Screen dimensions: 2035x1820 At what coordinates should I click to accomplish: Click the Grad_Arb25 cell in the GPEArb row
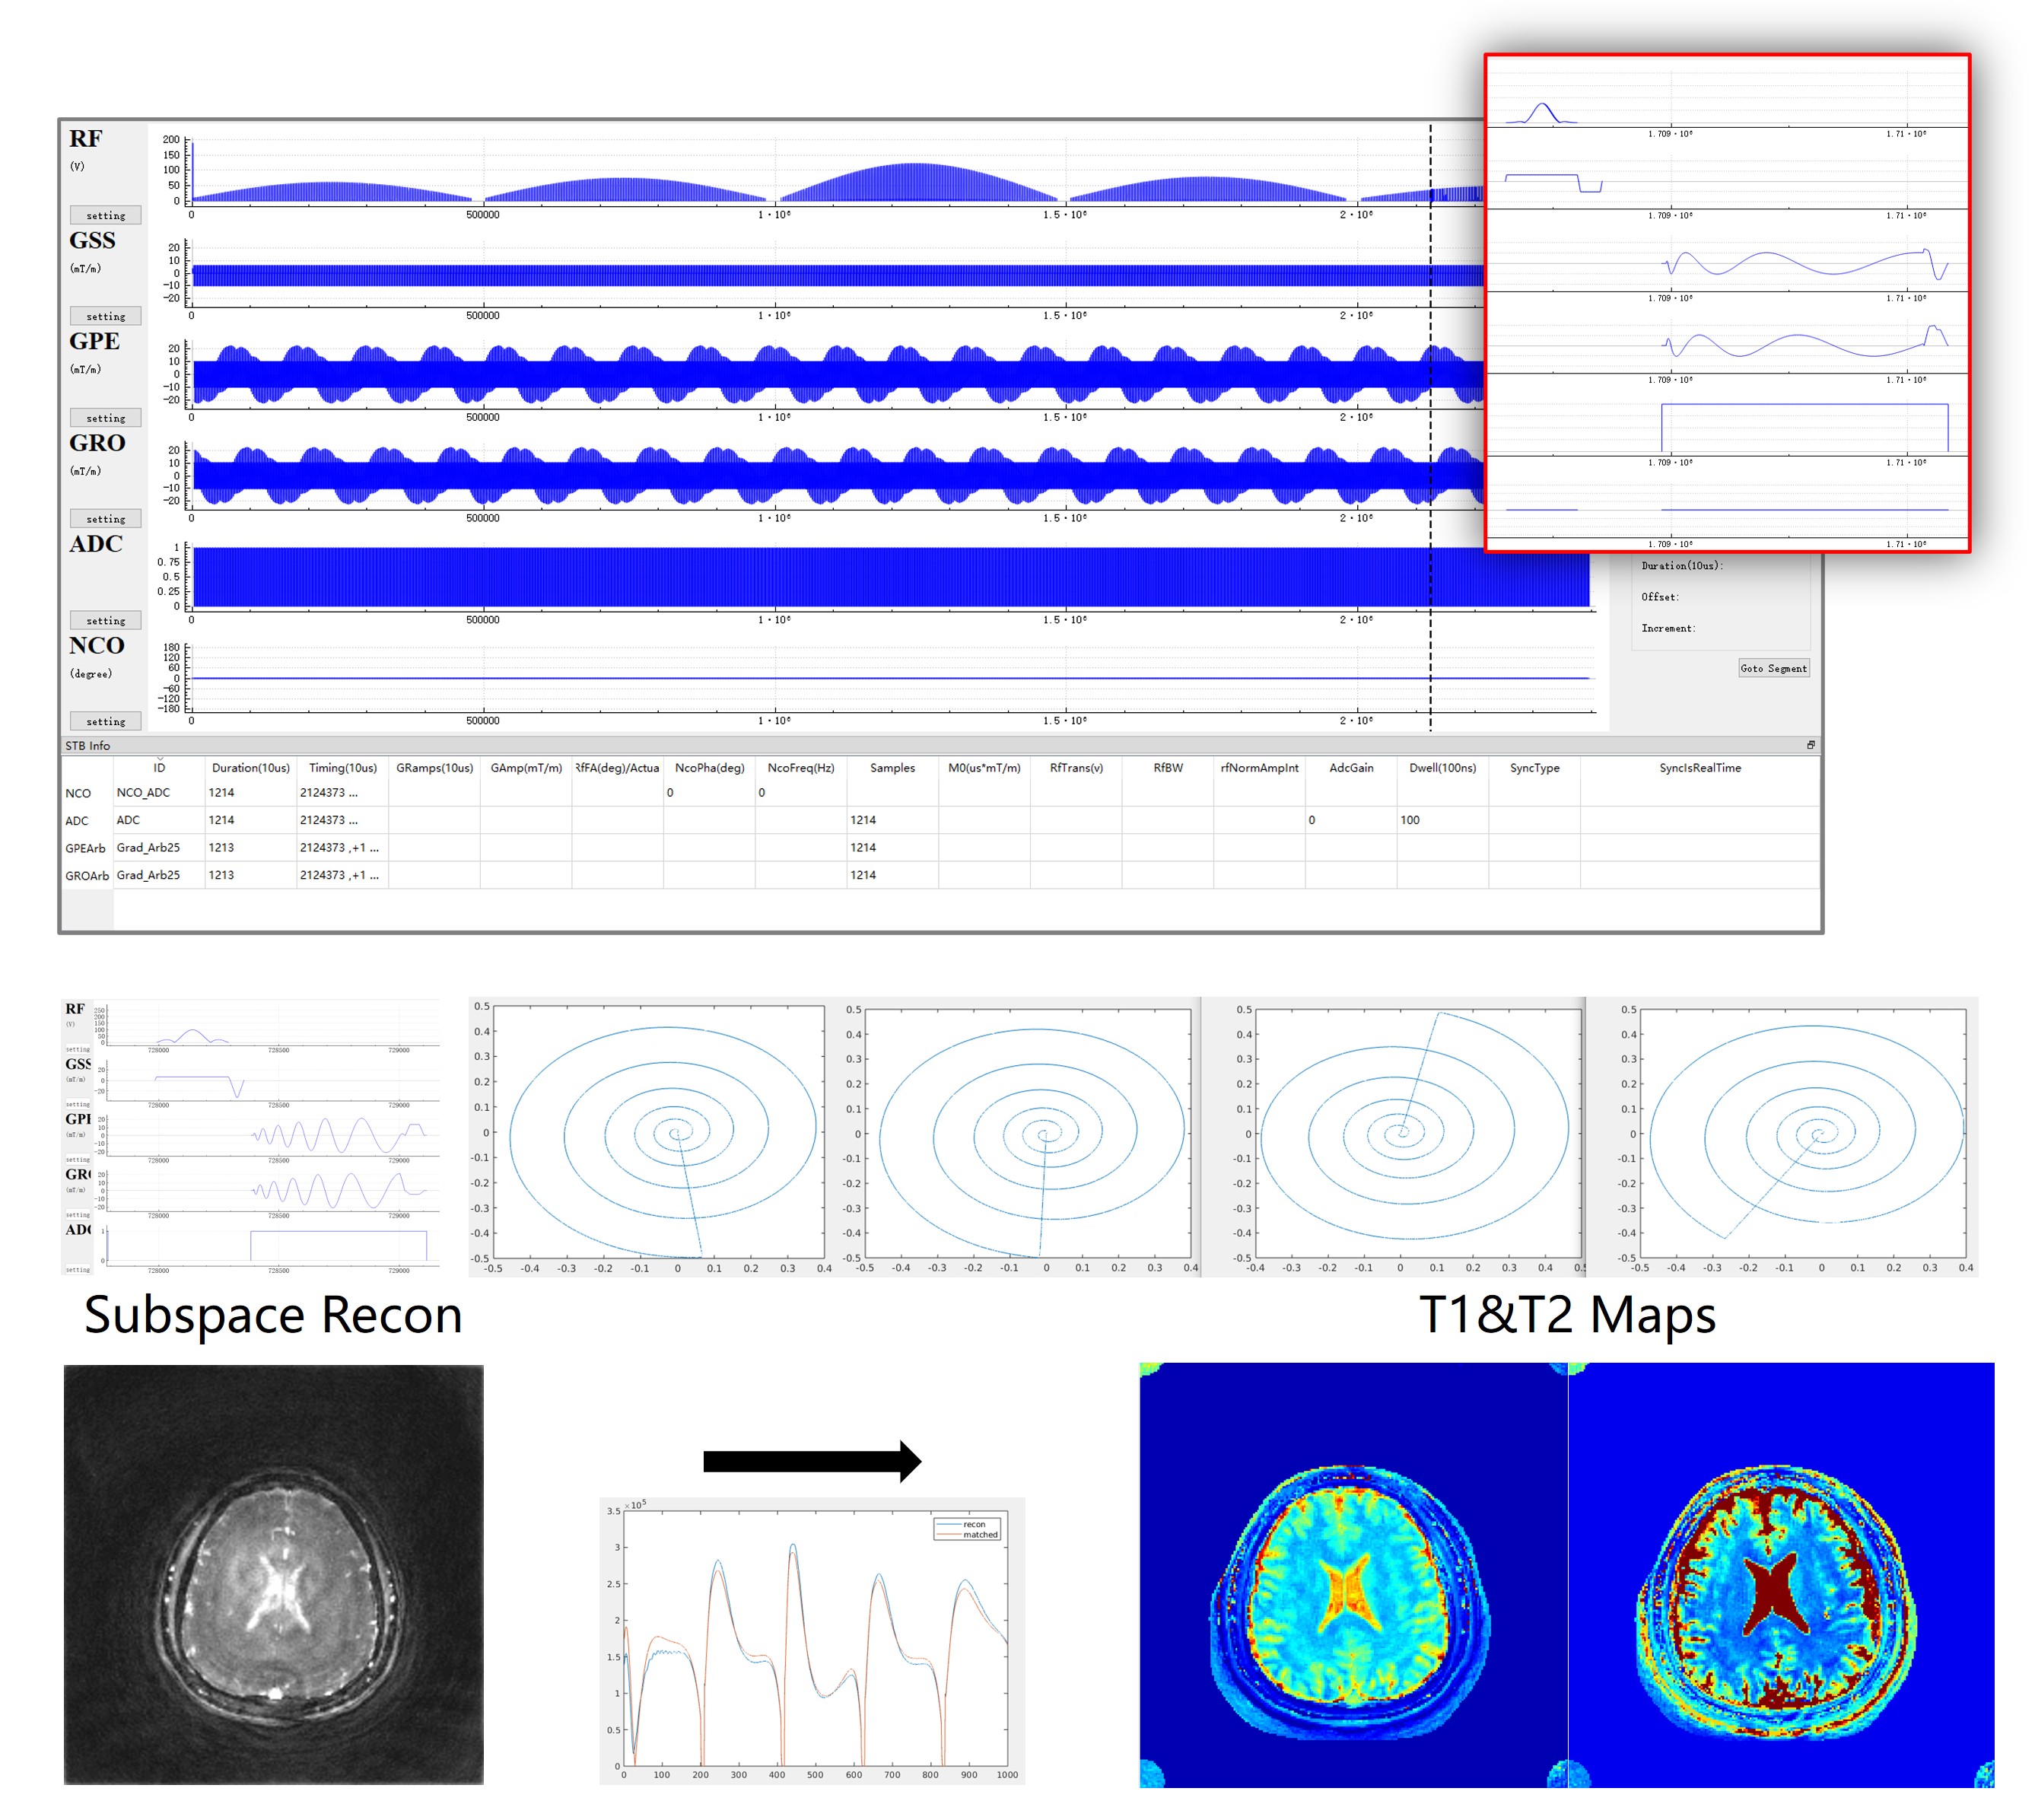pyautogui.click(x=159, y=848)
